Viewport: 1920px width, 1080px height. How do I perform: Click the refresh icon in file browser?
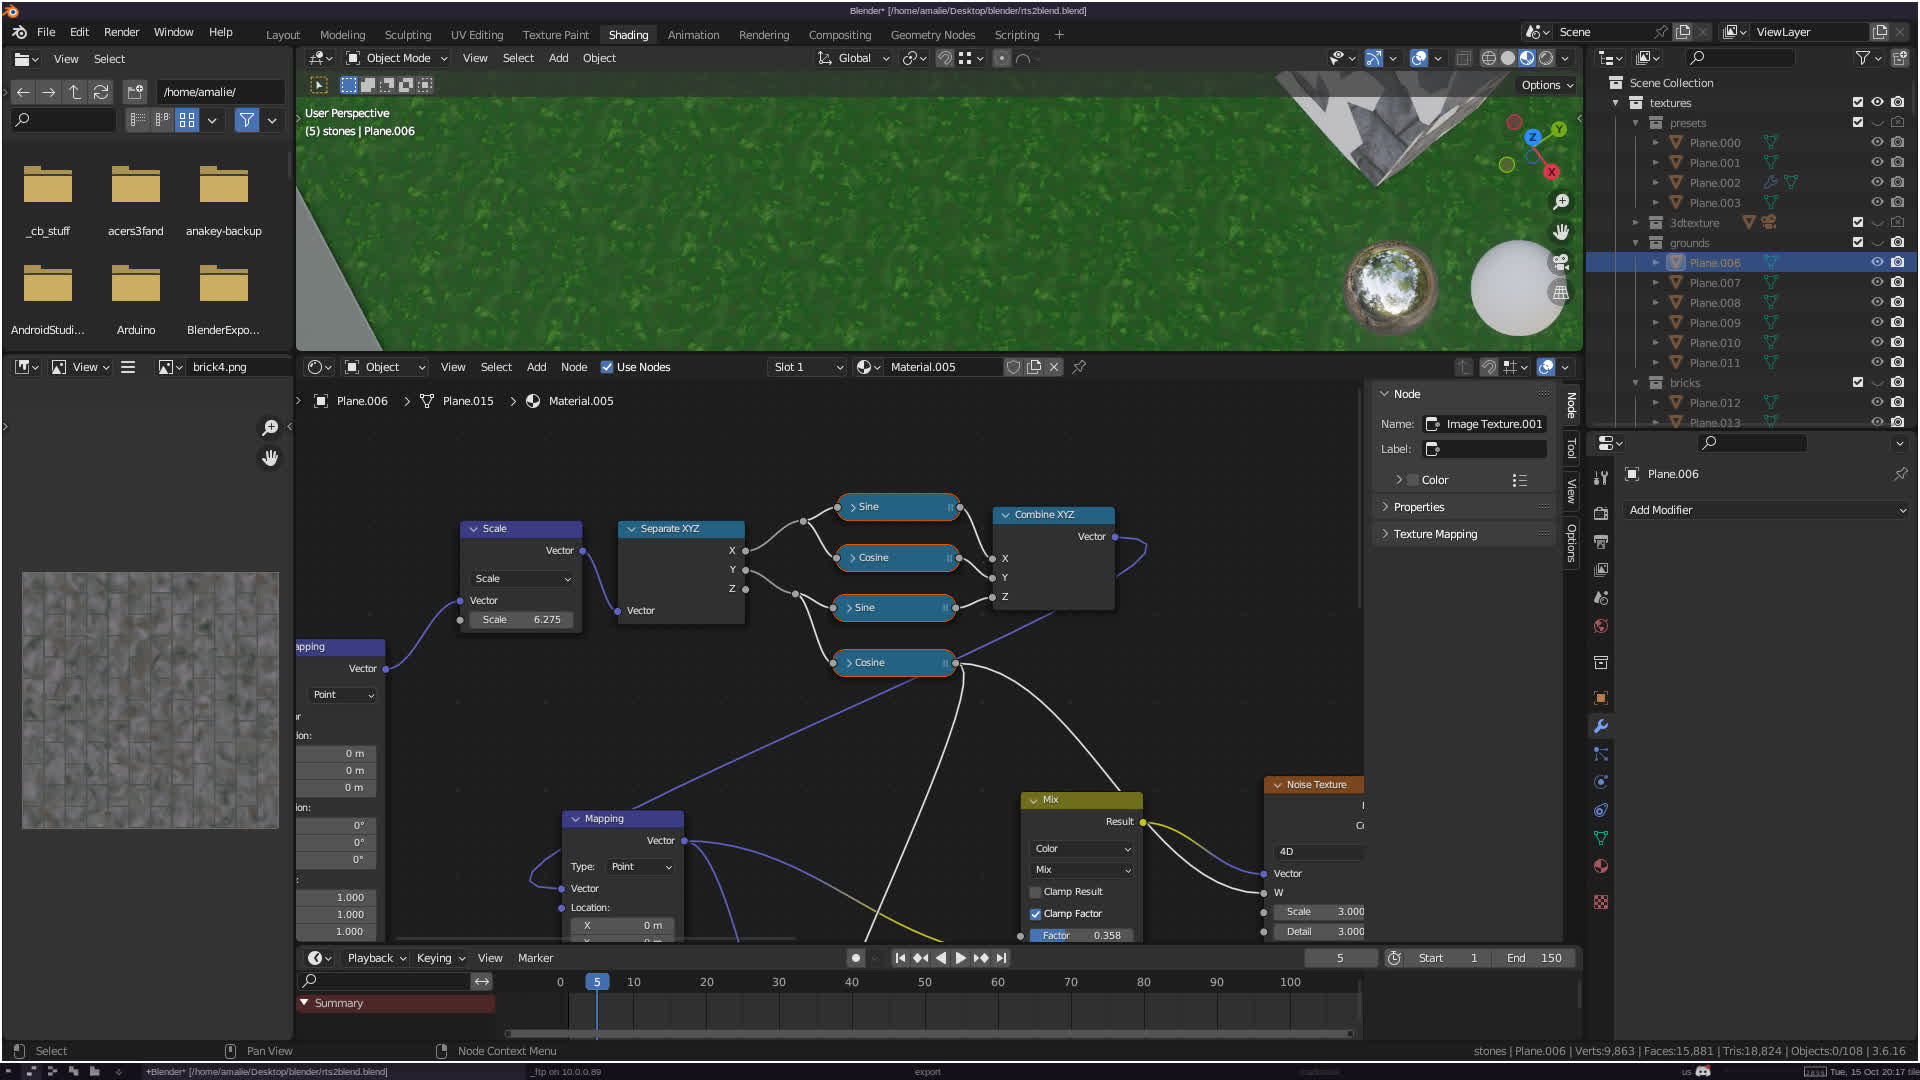tap(101, 92)
